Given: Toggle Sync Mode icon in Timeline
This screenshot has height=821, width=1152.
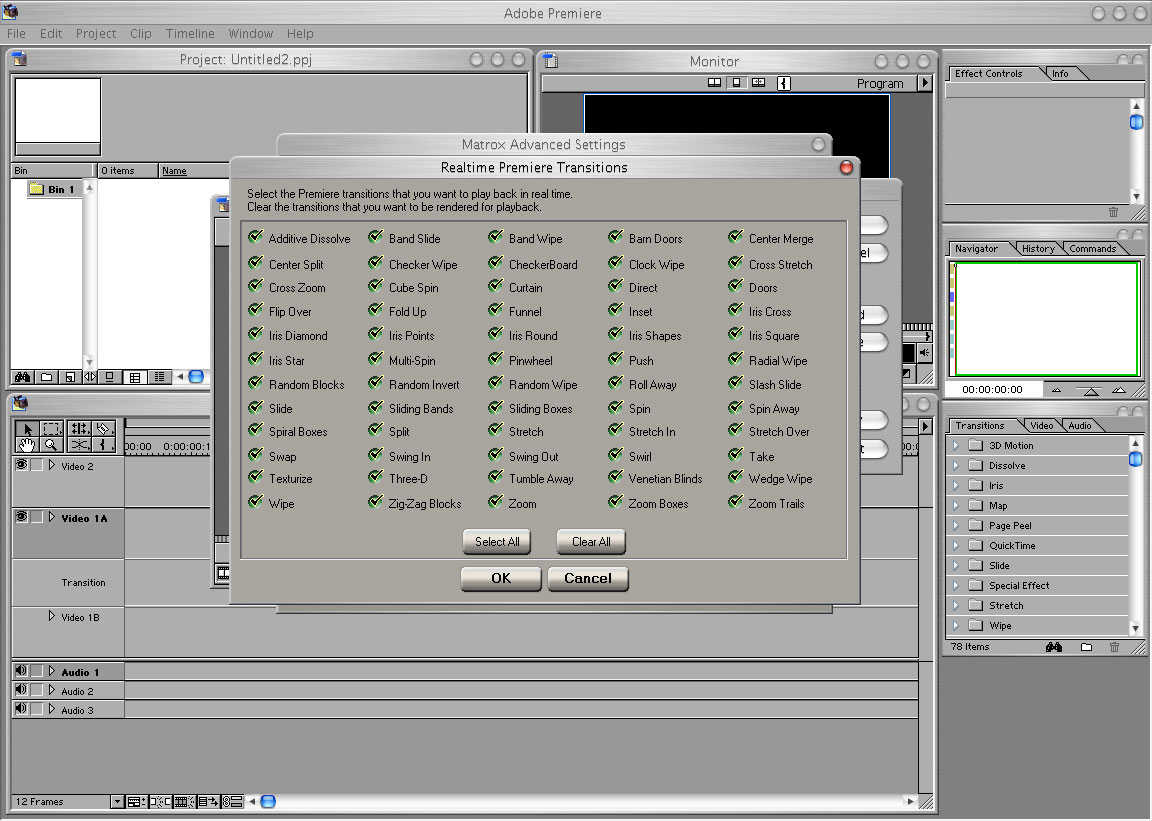Looking at the screenshot, I should click(232, 802).
